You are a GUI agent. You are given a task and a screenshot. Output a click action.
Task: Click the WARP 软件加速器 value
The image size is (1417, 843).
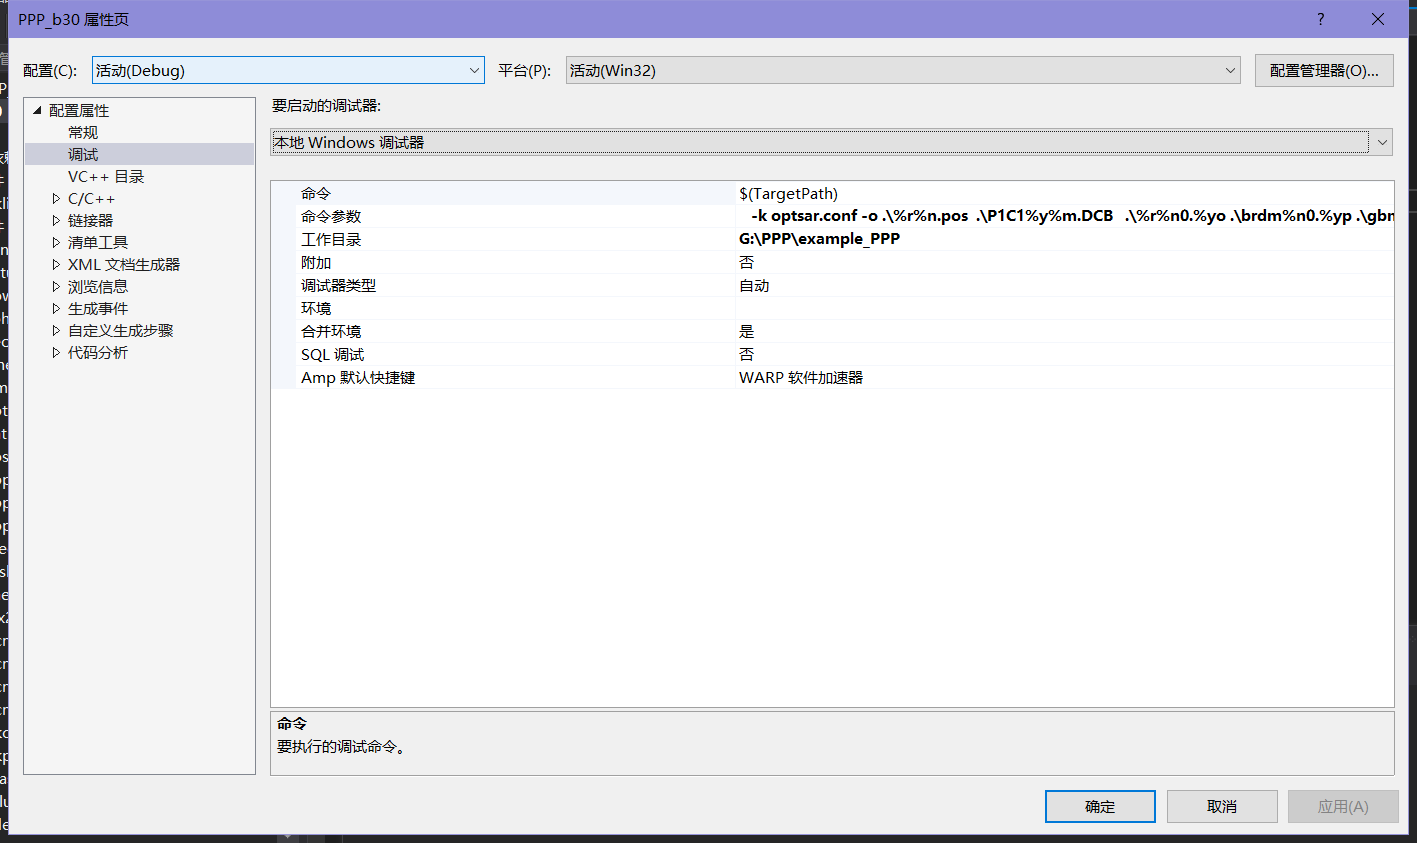[x=801, y=377]
